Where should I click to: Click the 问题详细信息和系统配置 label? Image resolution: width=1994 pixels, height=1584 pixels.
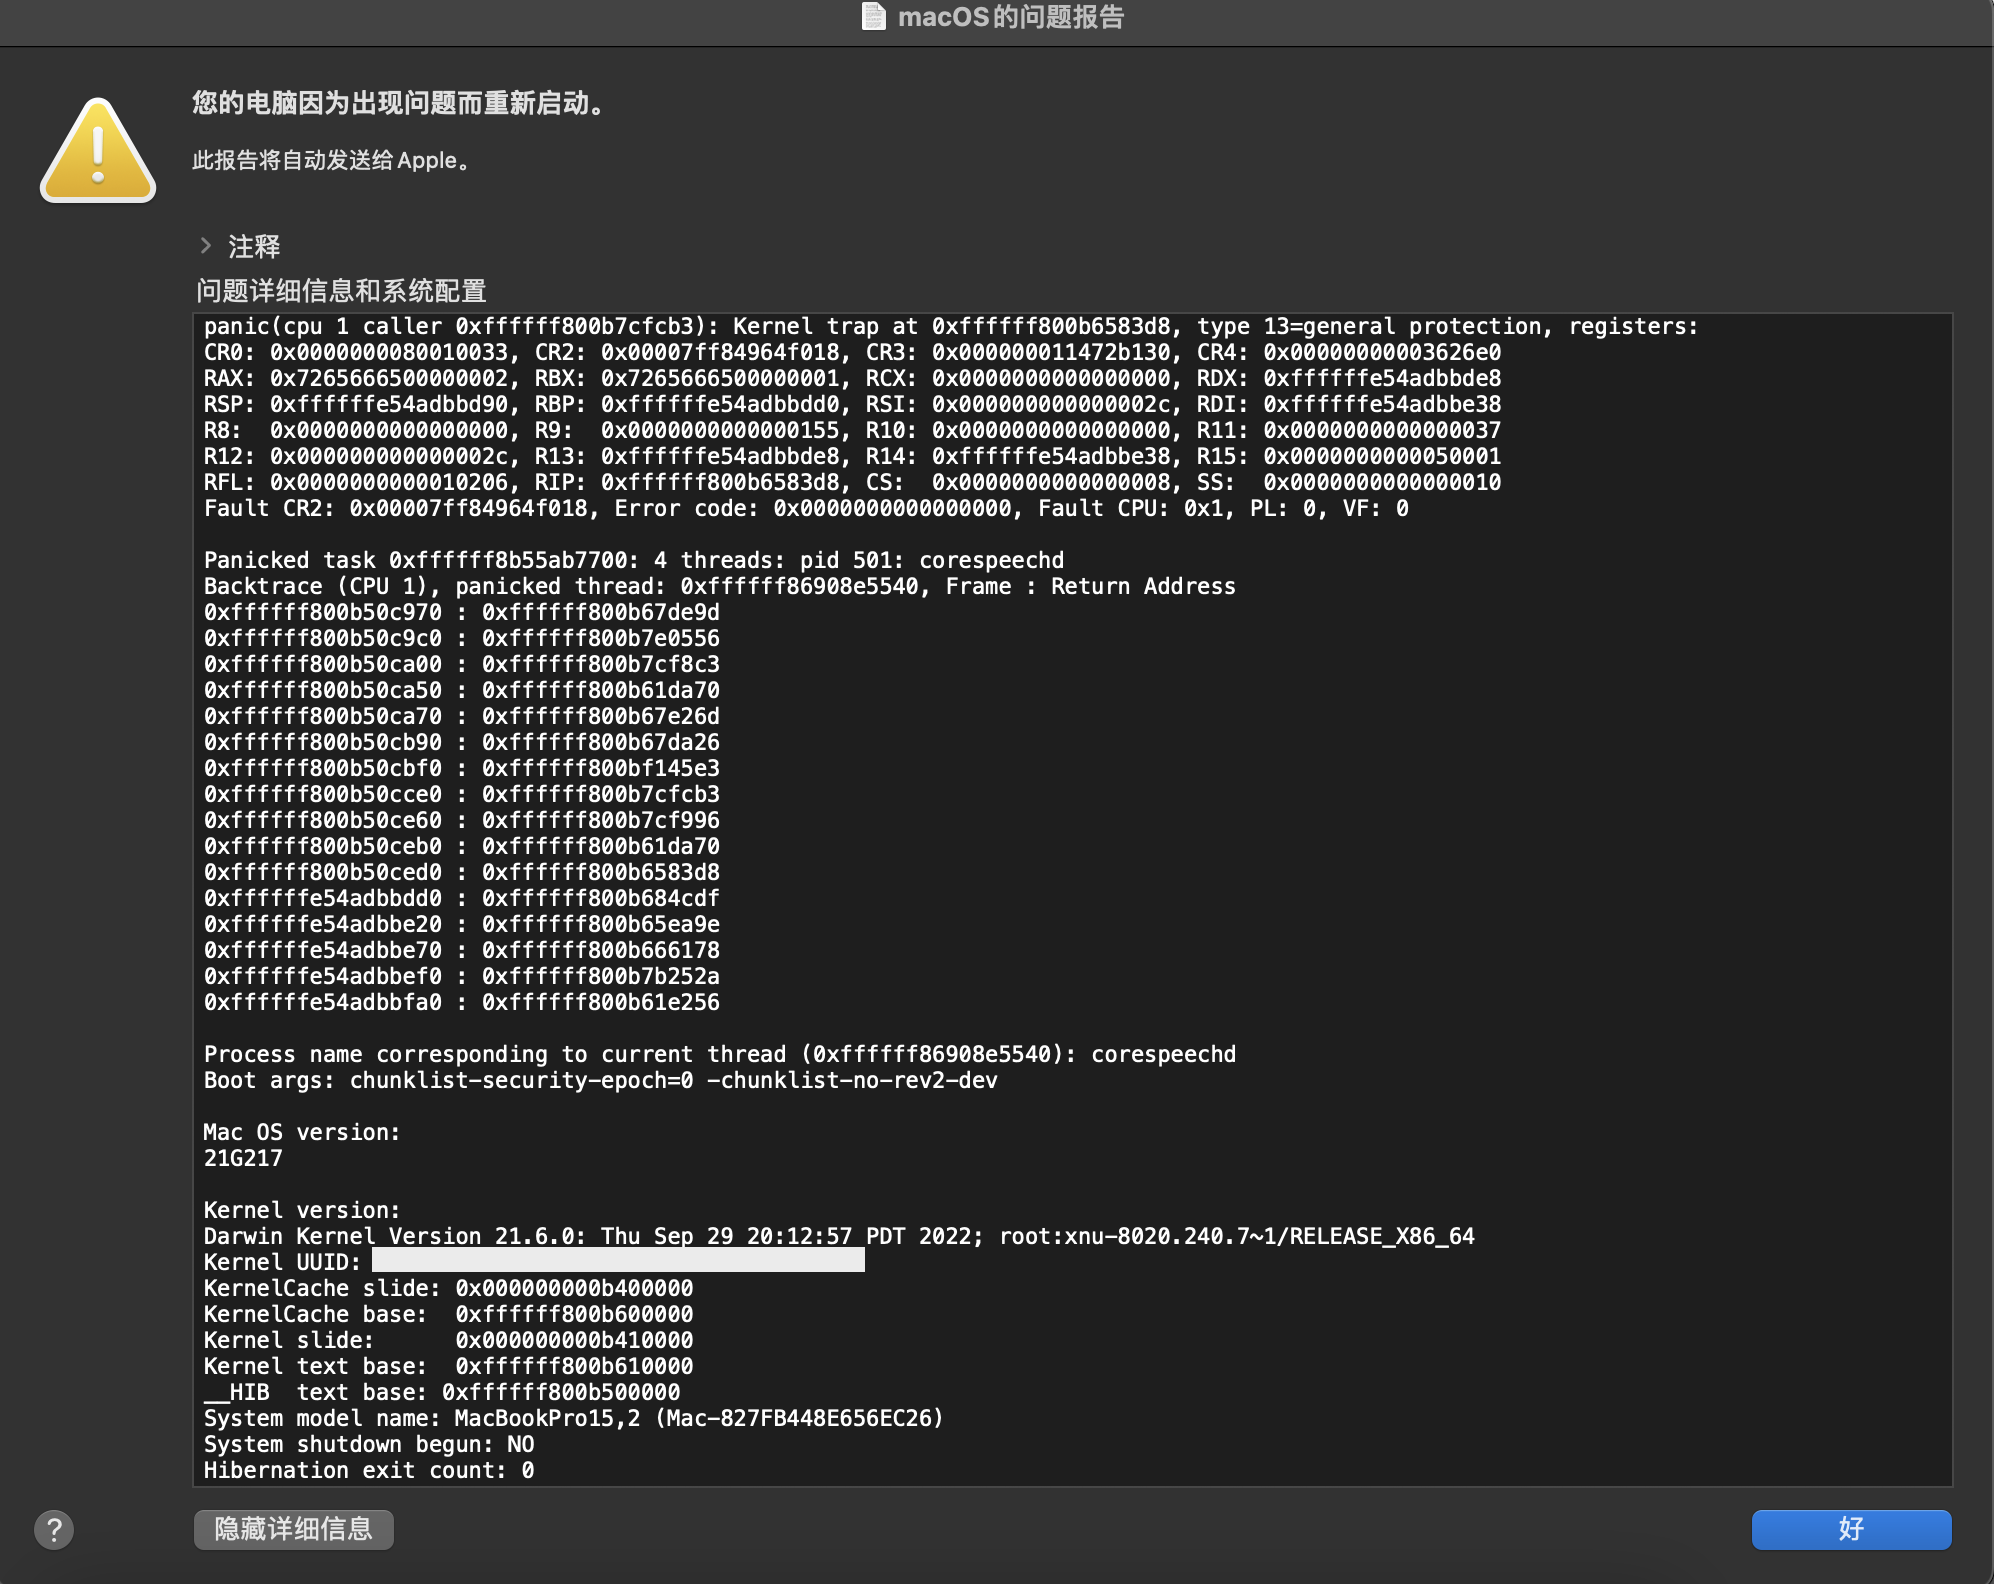tap(341, 290)
